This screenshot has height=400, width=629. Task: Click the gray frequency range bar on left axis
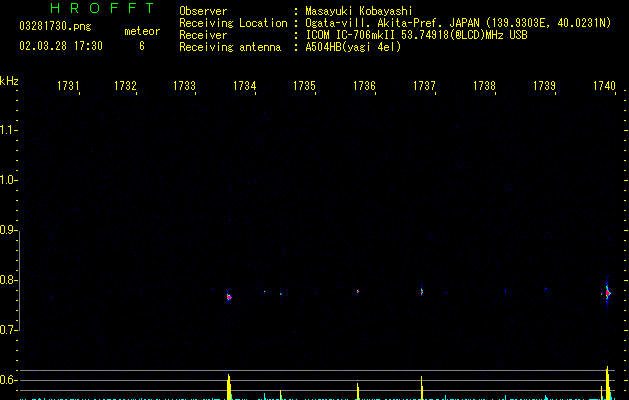(19, 280)
